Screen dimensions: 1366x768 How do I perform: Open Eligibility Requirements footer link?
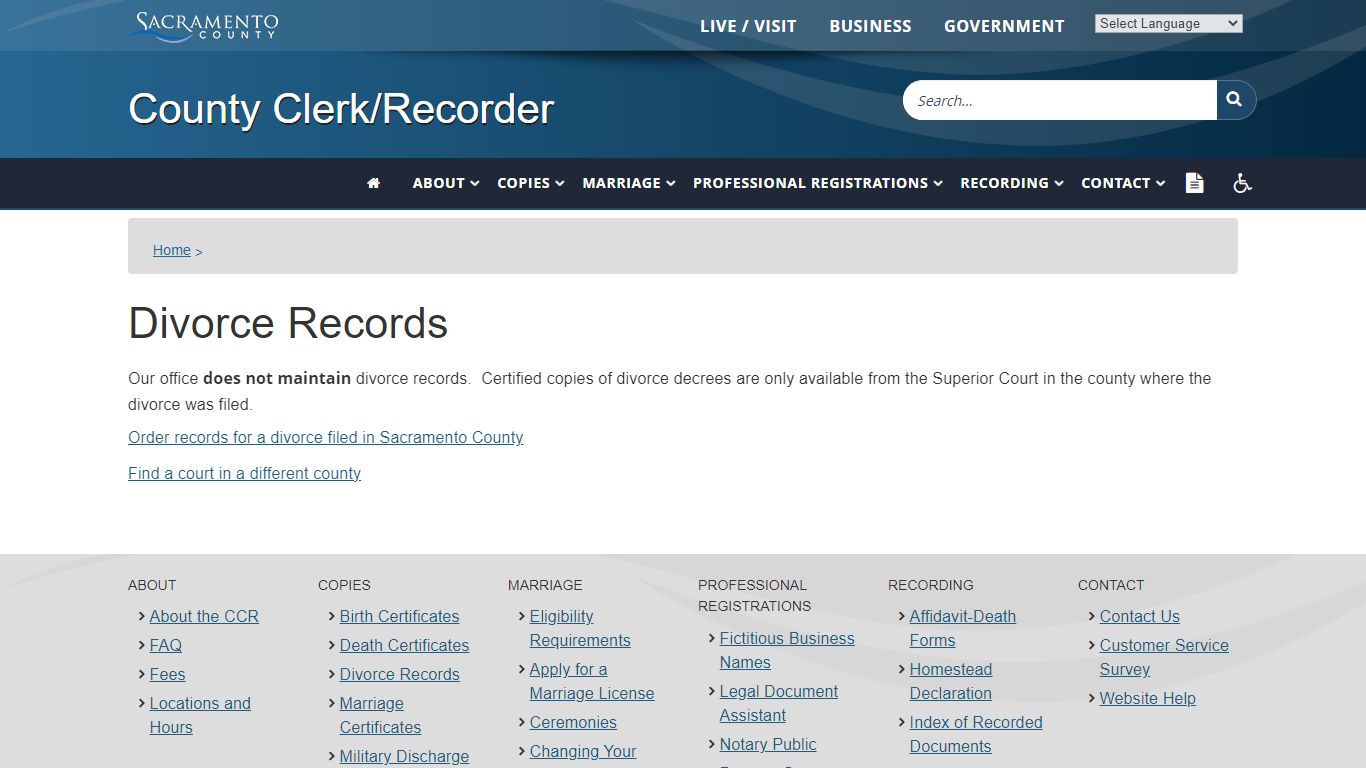tap(580, 628)
